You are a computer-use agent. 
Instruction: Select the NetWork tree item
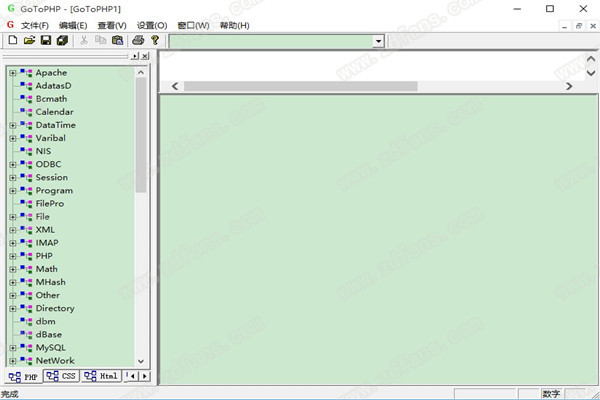55,361
